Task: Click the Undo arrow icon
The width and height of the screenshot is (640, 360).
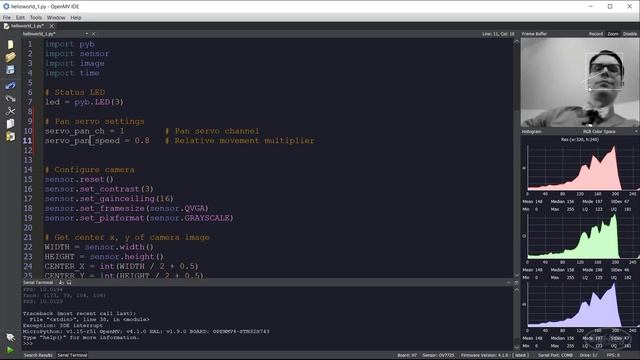Action: [x=10, y=86]
